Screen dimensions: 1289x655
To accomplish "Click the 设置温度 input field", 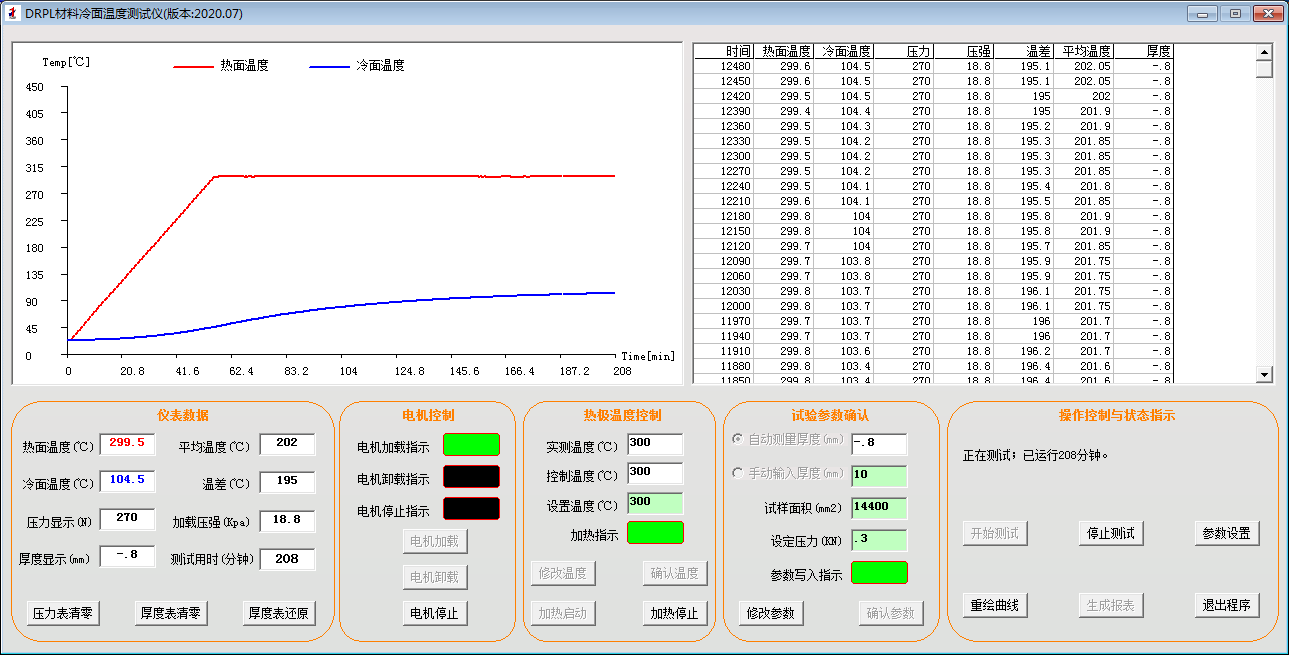I will point(655,503).
